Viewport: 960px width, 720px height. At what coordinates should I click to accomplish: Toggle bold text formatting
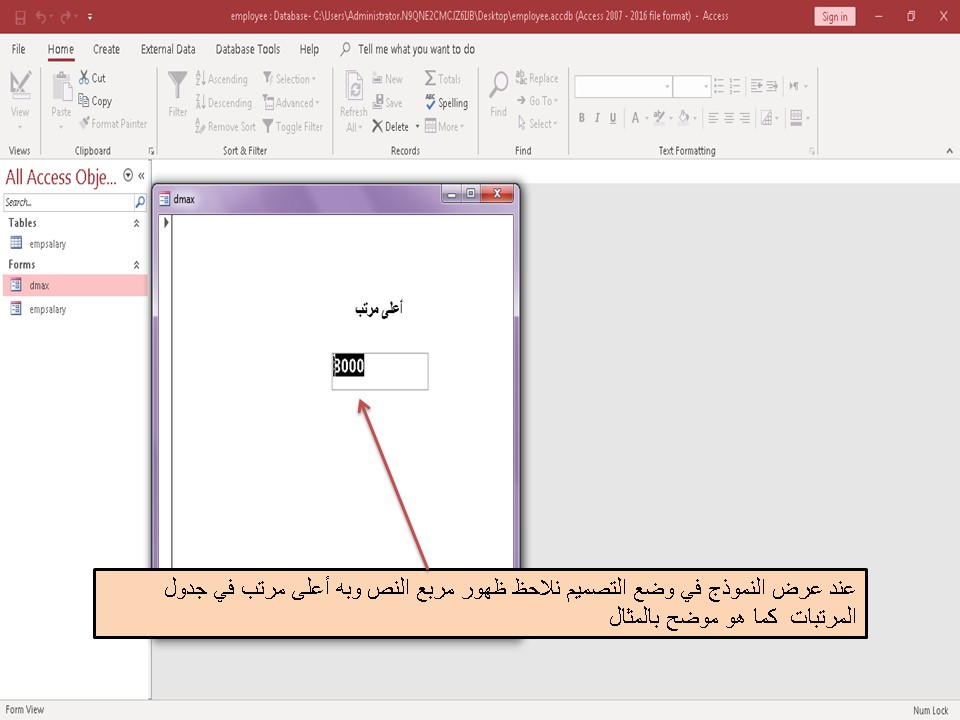pyautogui.click(x=581, y=117)
